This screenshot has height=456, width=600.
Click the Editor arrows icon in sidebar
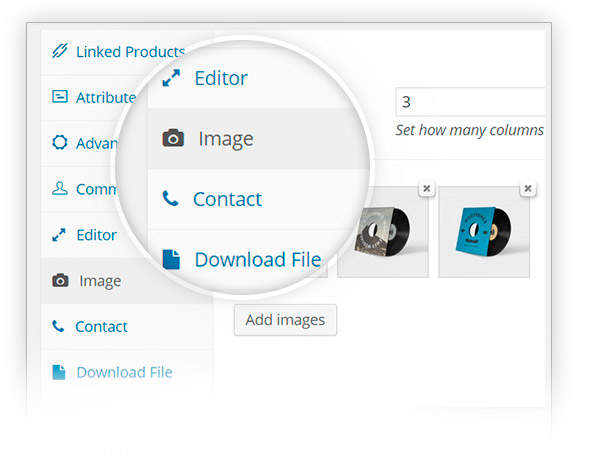tap(59, 235)
